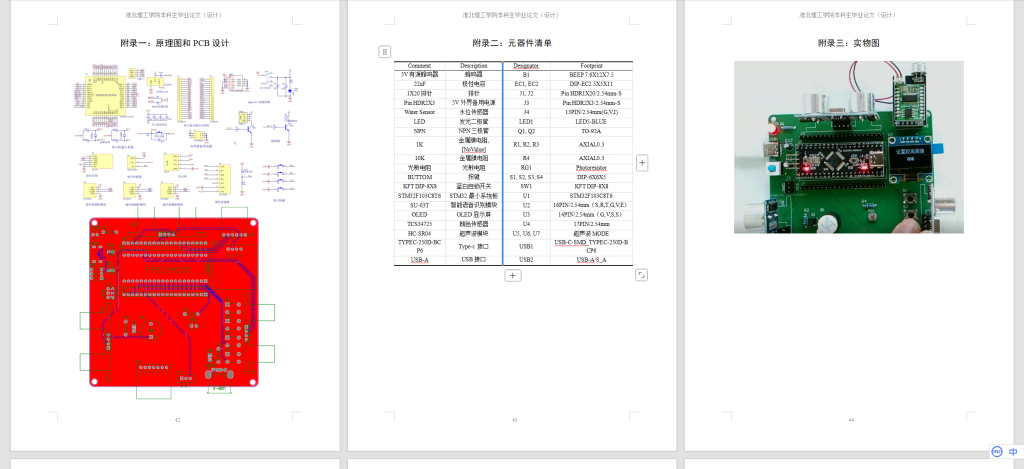Click the DIP-EC2.5X5X11 footprint cell
Screen dimensions: 1024x469
(x=591, y=84)
